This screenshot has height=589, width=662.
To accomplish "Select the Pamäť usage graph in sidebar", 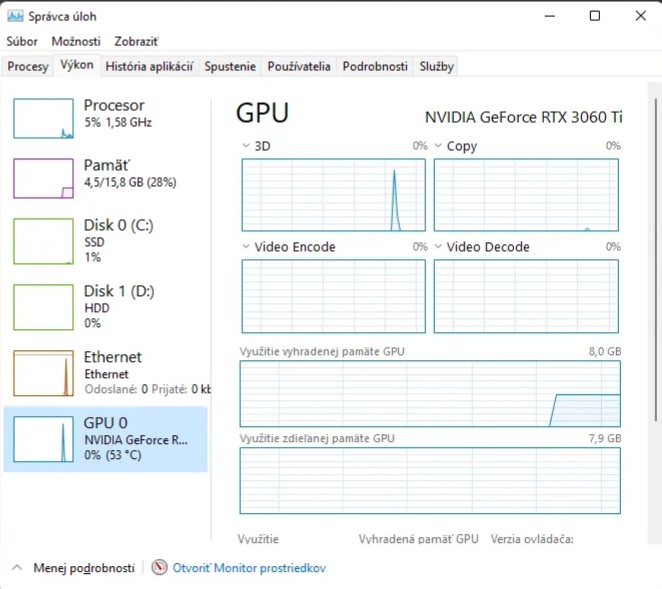I will pos(43,179).
